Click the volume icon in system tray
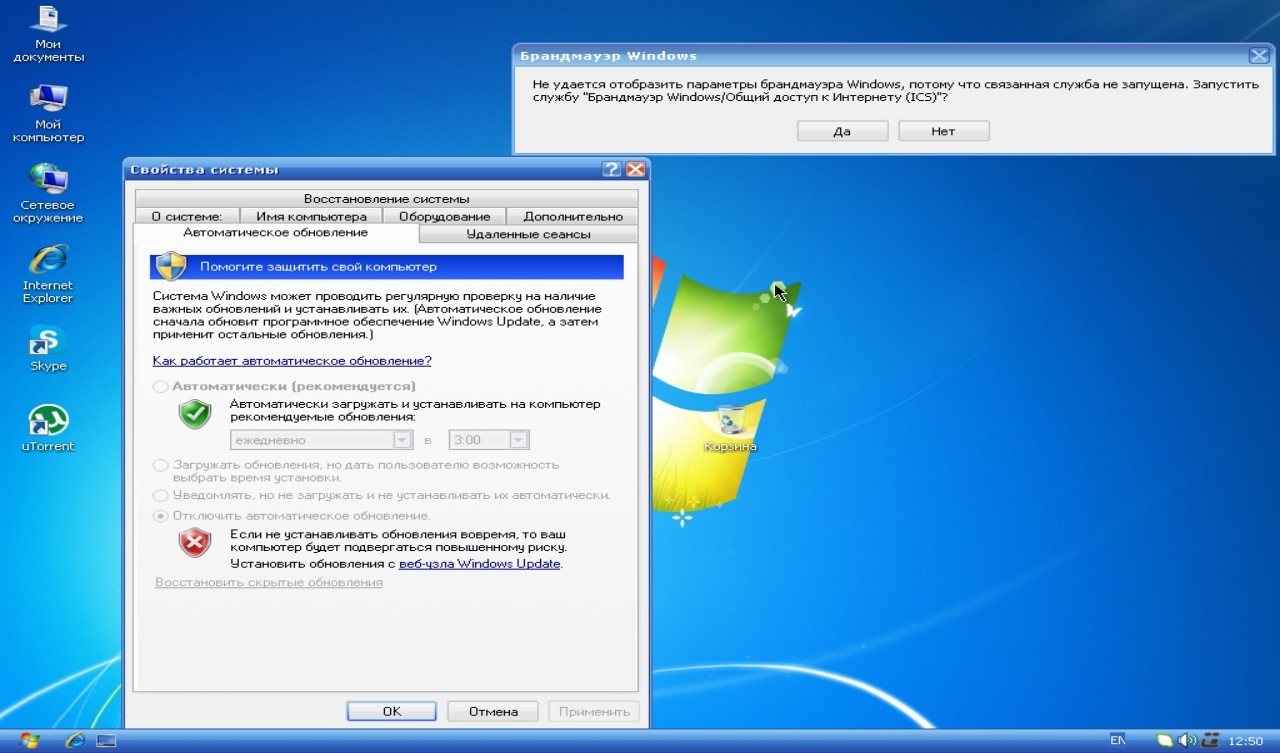 point(1186,741)
